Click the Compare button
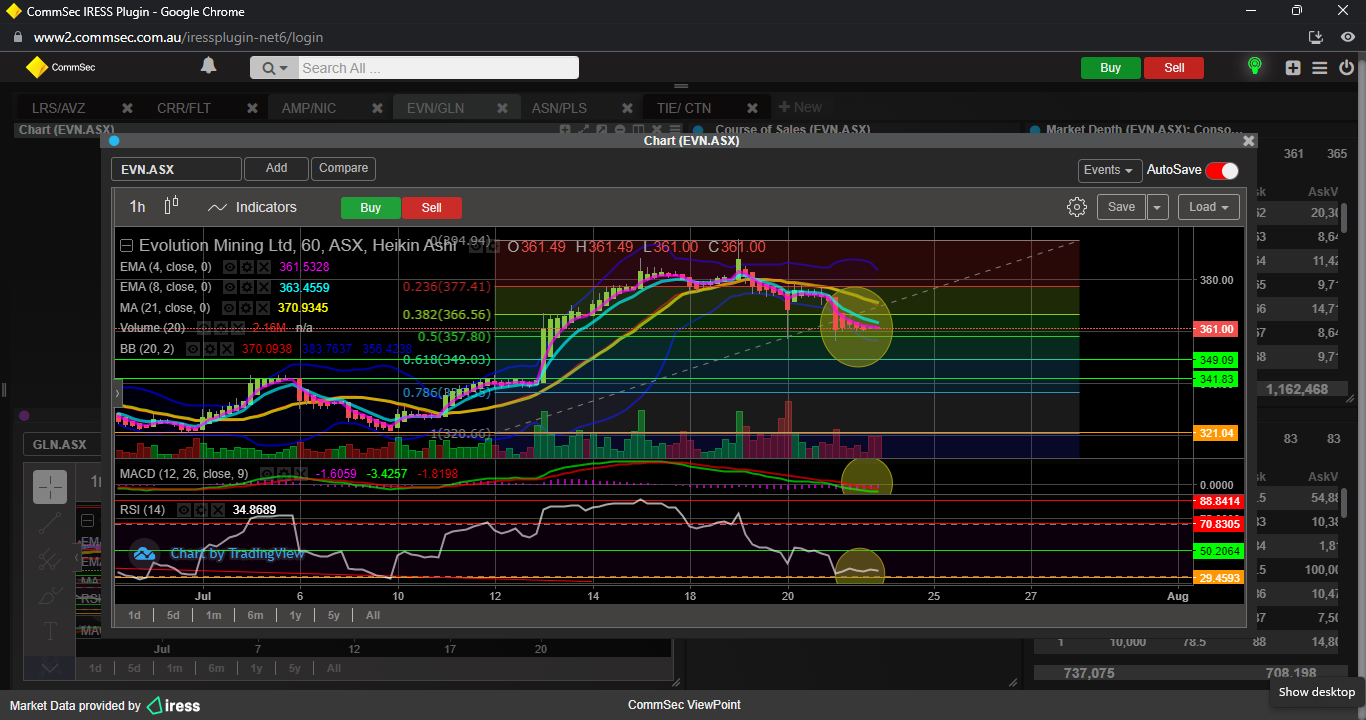This screenshot has height=720, width=1366. coord(344,168)
